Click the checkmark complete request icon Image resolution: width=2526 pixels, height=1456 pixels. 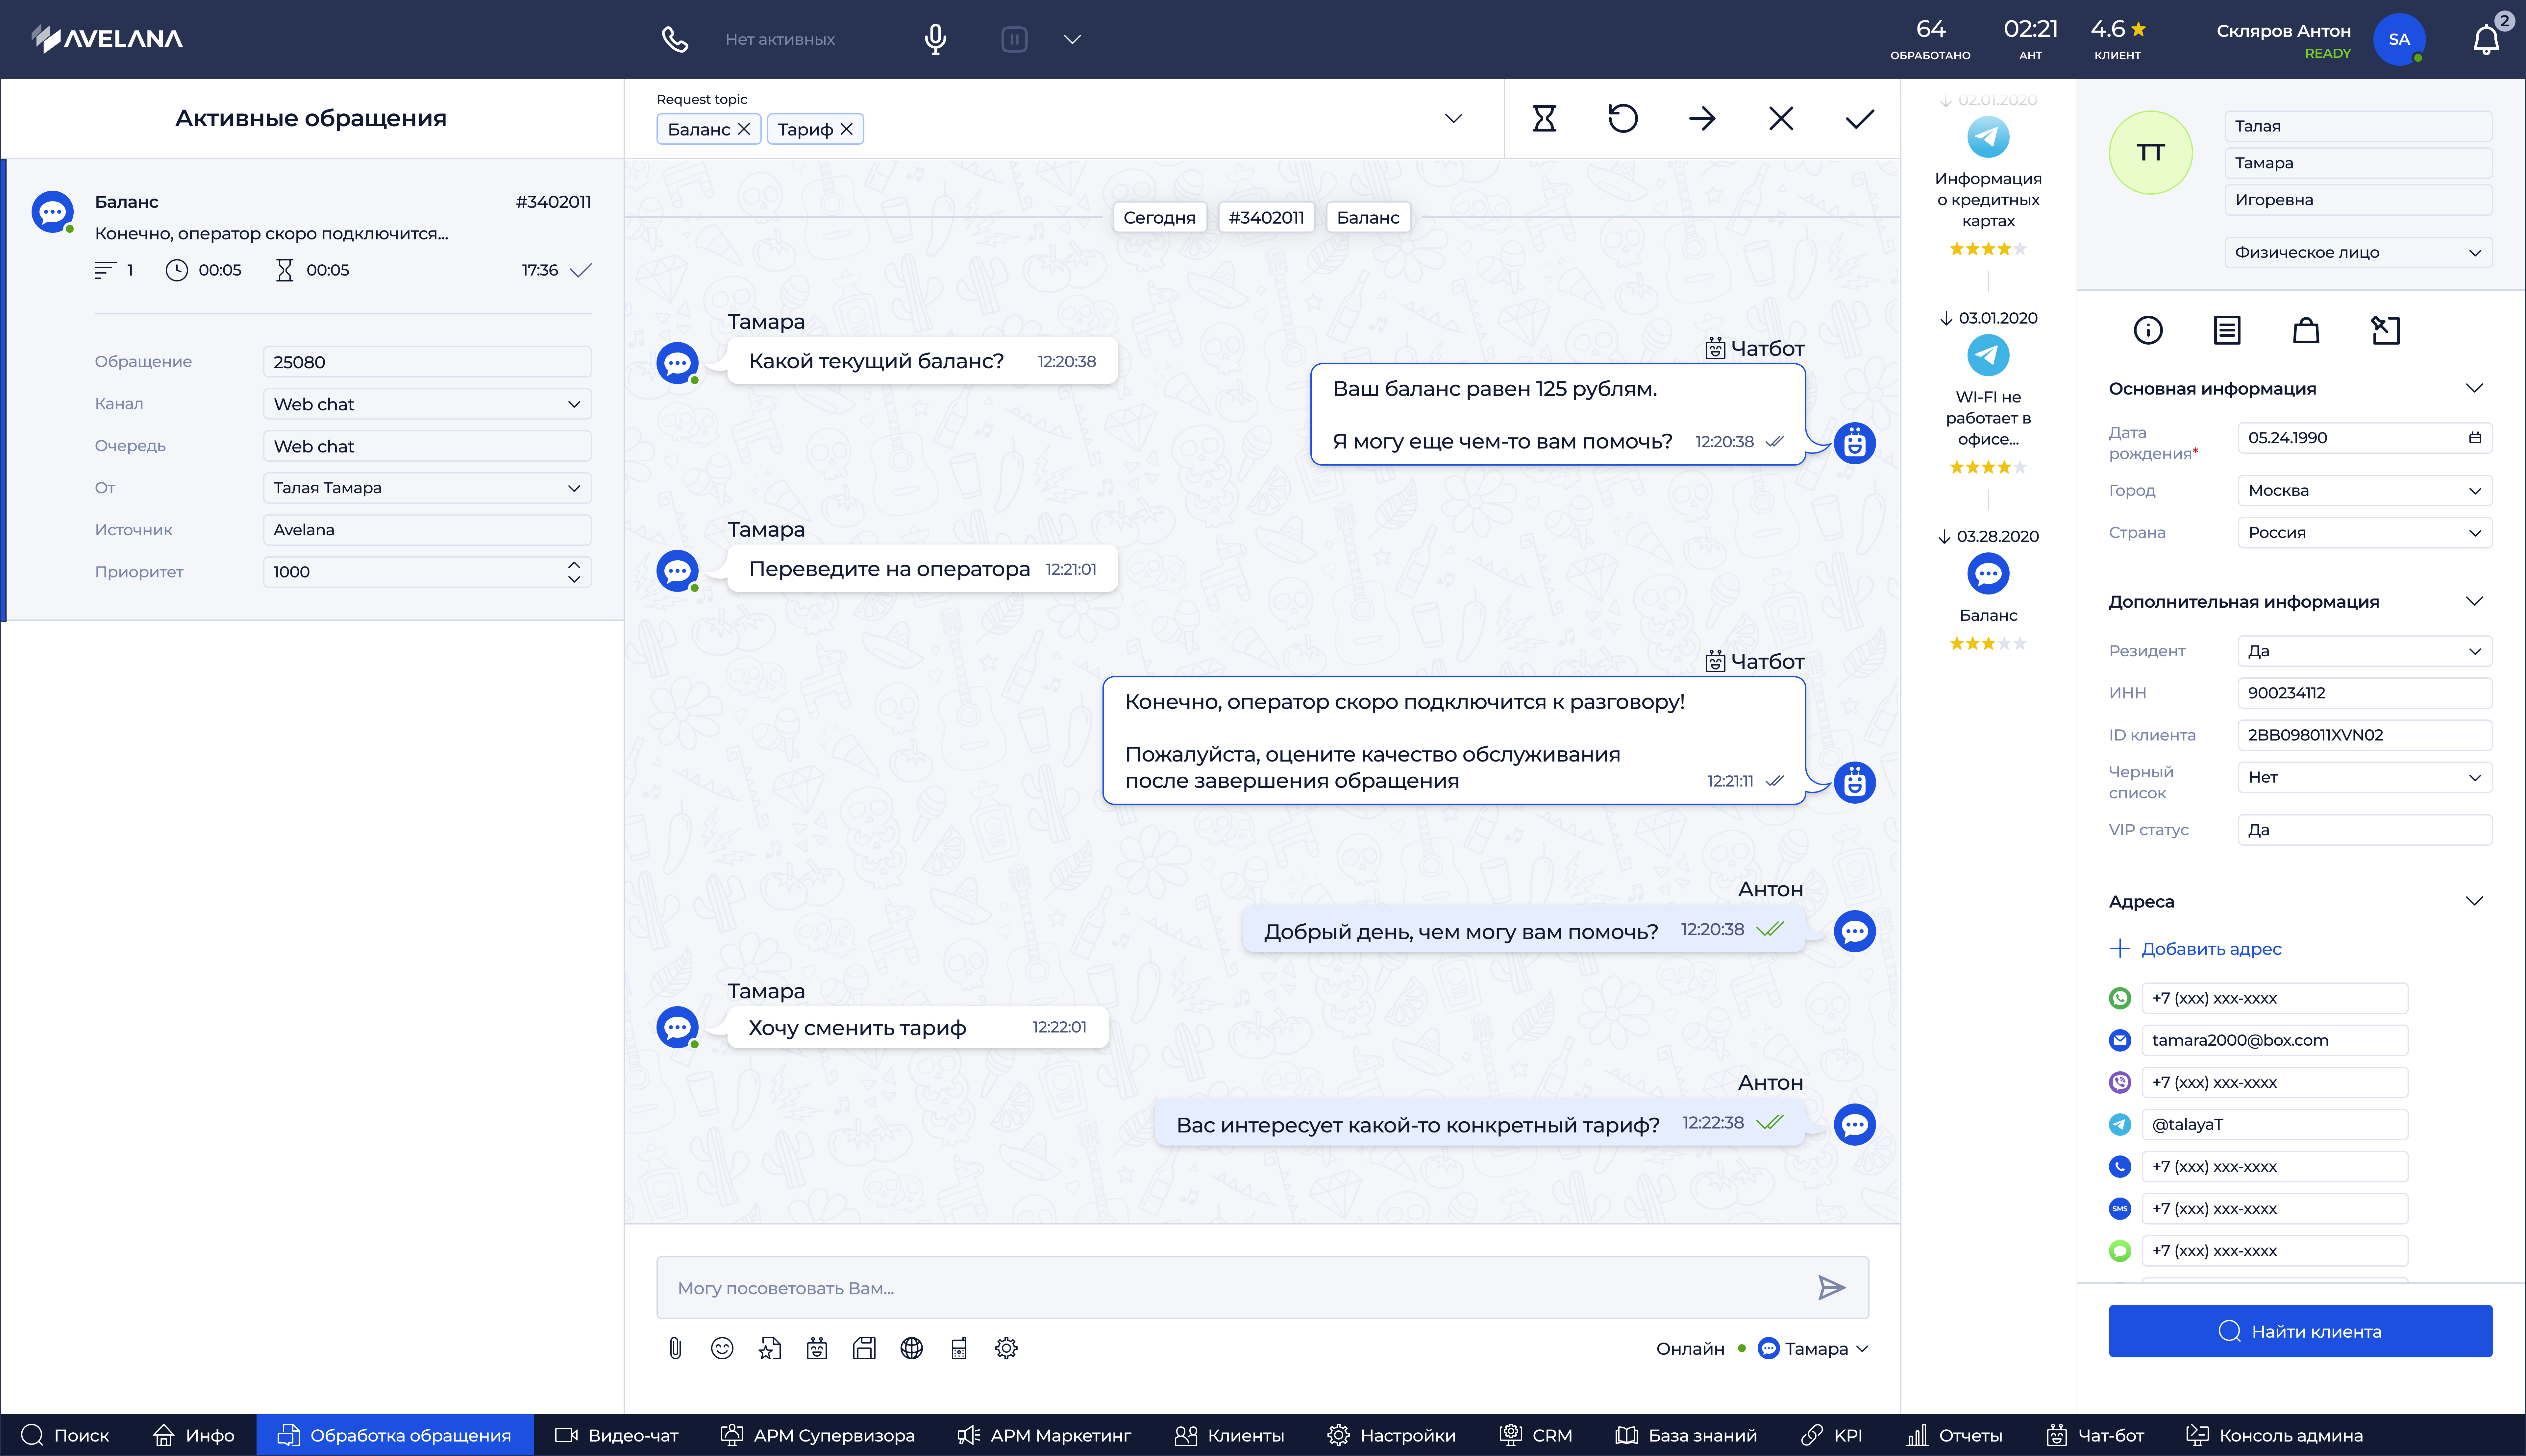1860,118
